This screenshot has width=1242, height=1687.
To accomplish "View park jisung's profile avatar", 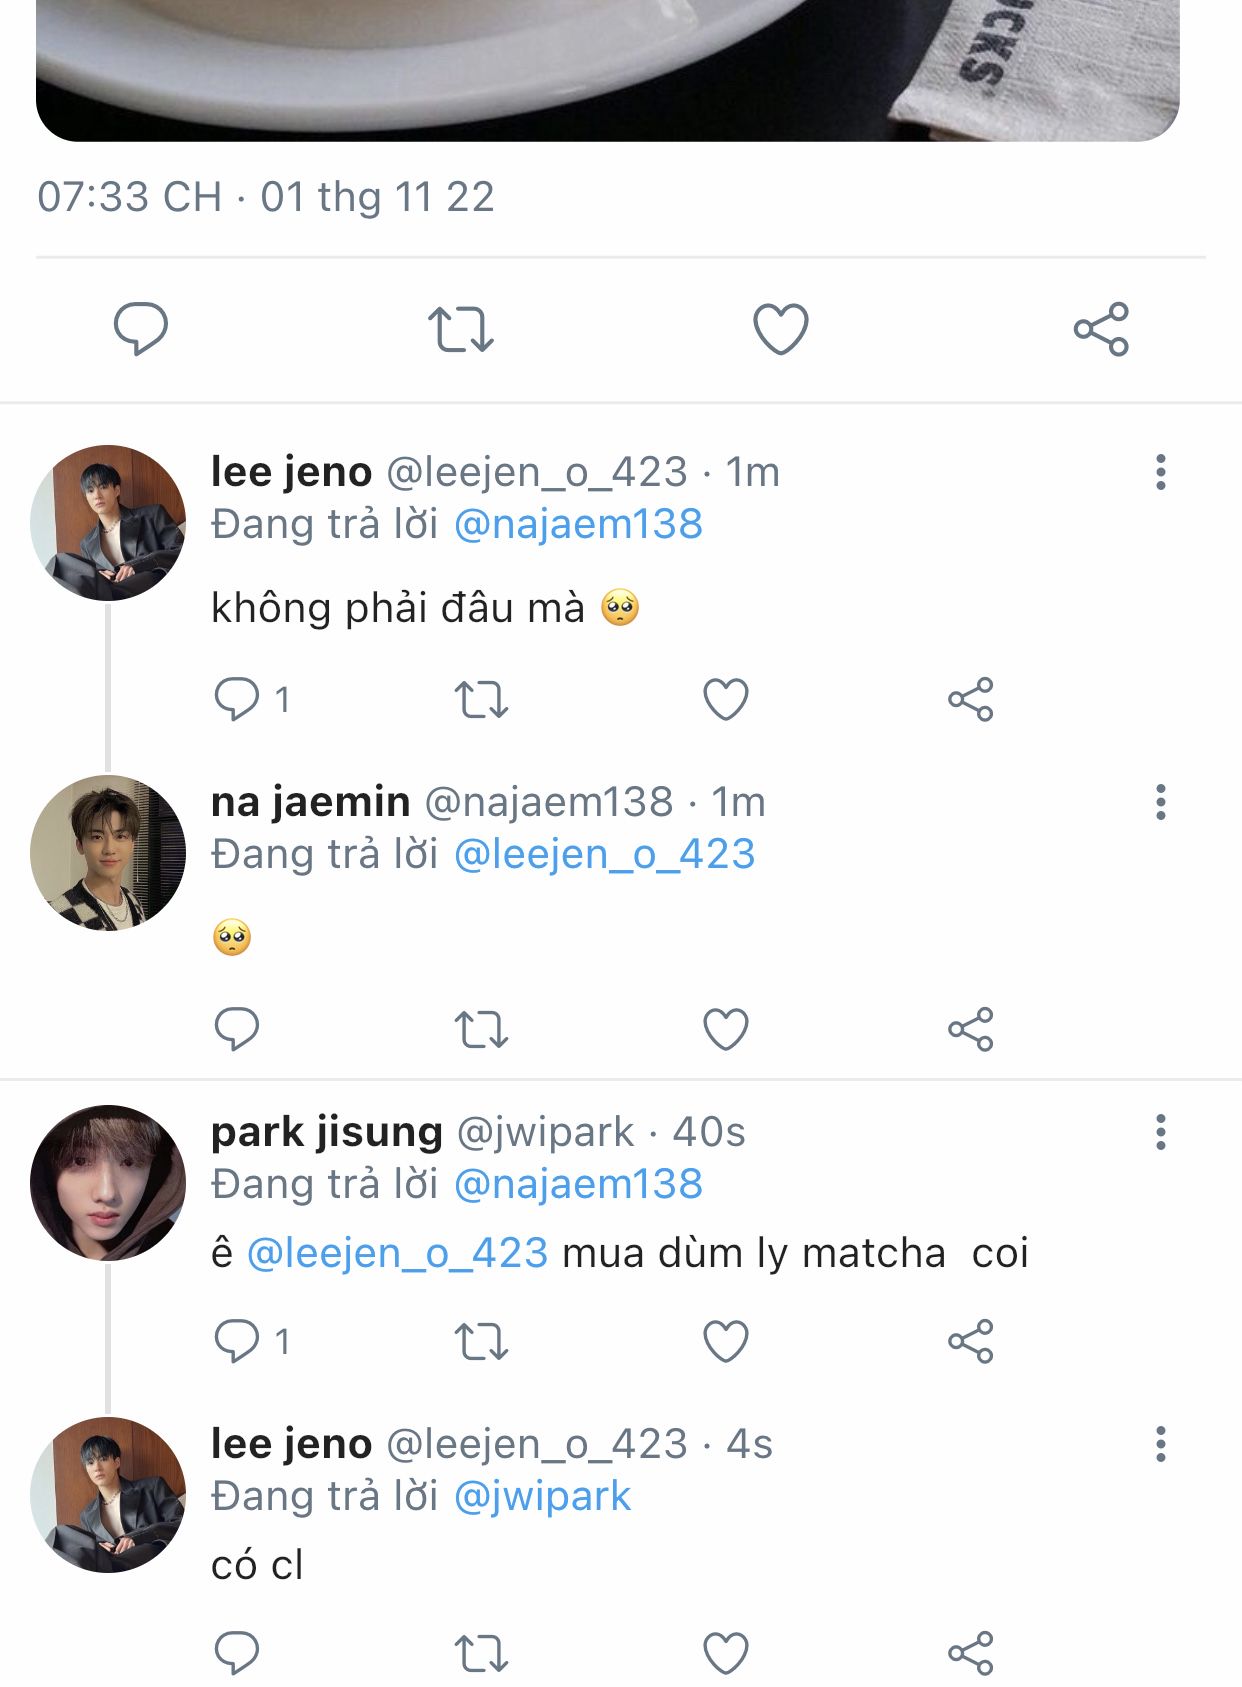I will click(108, 1182).
